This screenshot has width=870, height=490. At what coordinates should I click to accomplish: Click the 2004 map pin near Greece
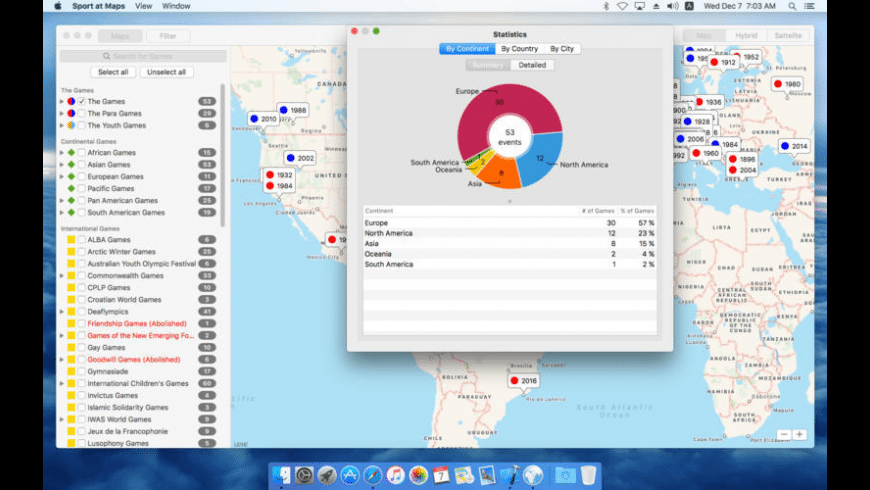pos(742,170)
